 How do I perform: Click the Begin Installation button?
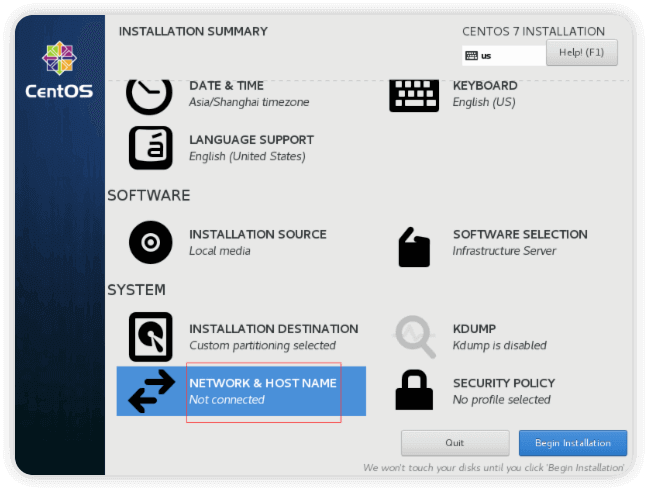click(x=573, y=443)
